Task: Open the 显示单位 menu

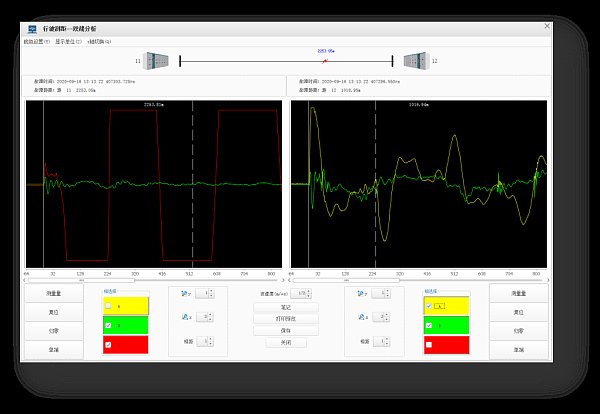Action: tap(68, 42)
